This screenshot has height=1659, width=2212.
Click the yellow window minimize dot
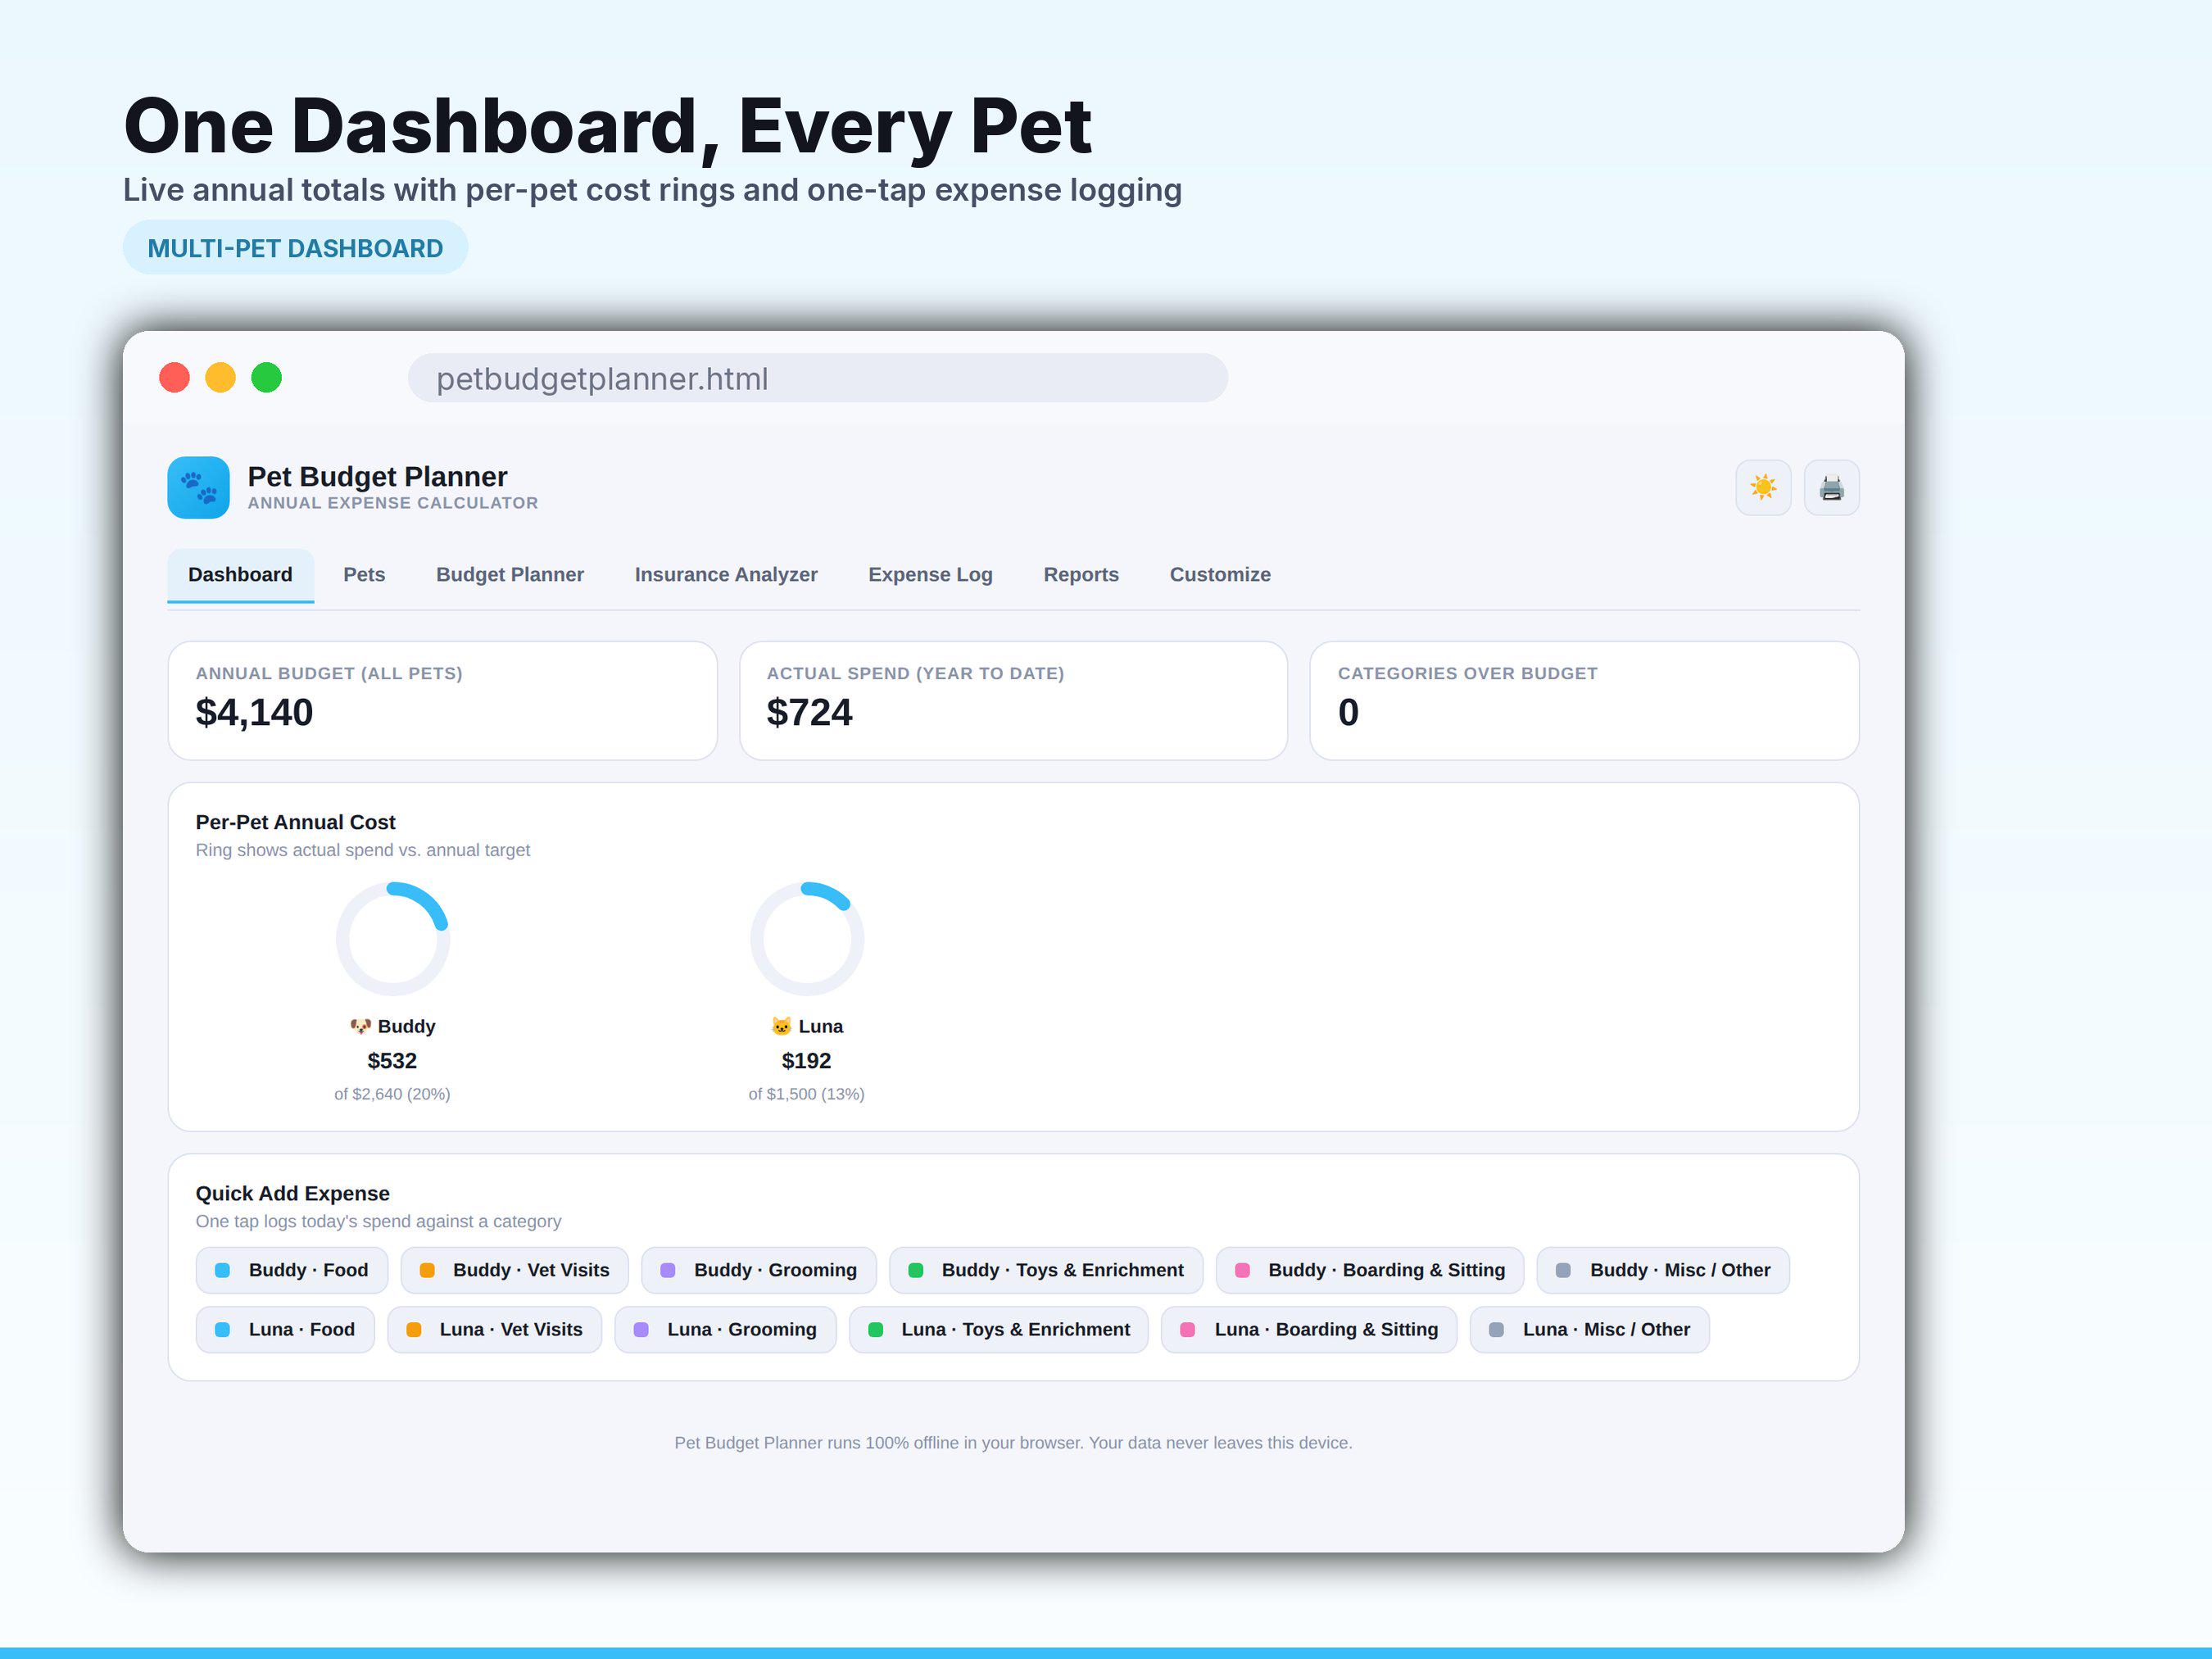[220, 378]
